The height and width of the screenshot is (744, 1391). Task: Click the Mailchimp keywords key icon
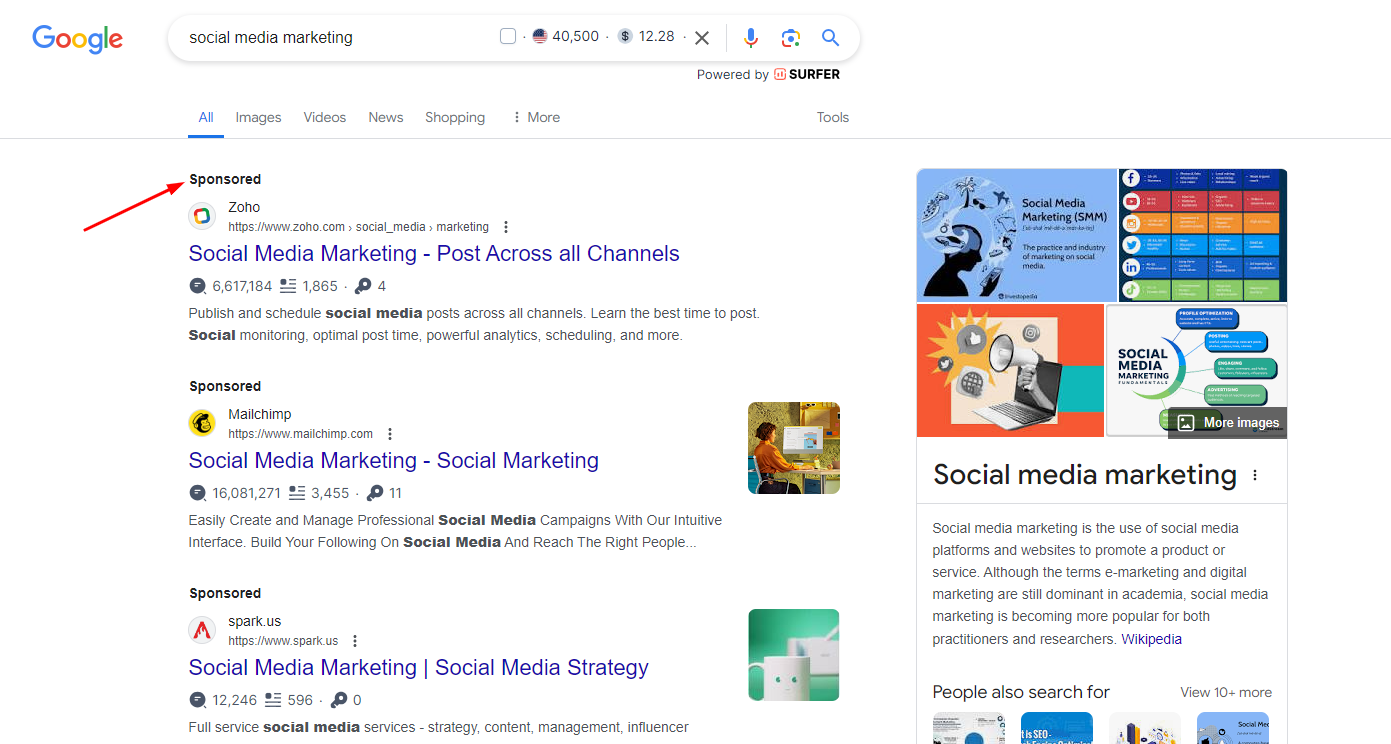click(375, 493)
